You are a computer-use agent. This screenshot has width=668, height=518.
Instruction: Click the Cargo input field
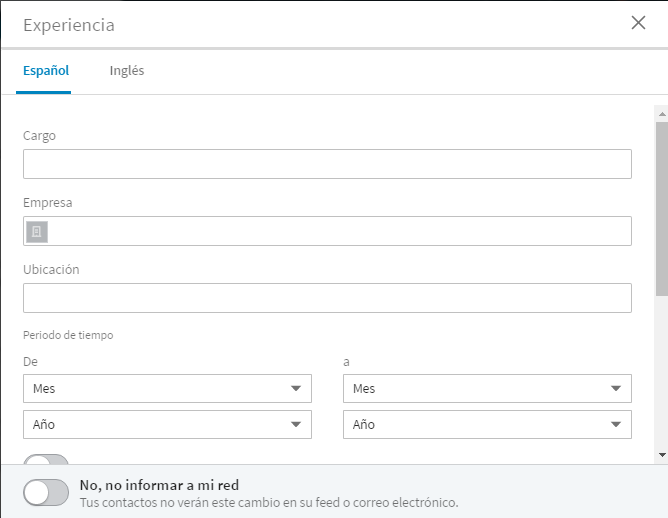pos(327,164)
